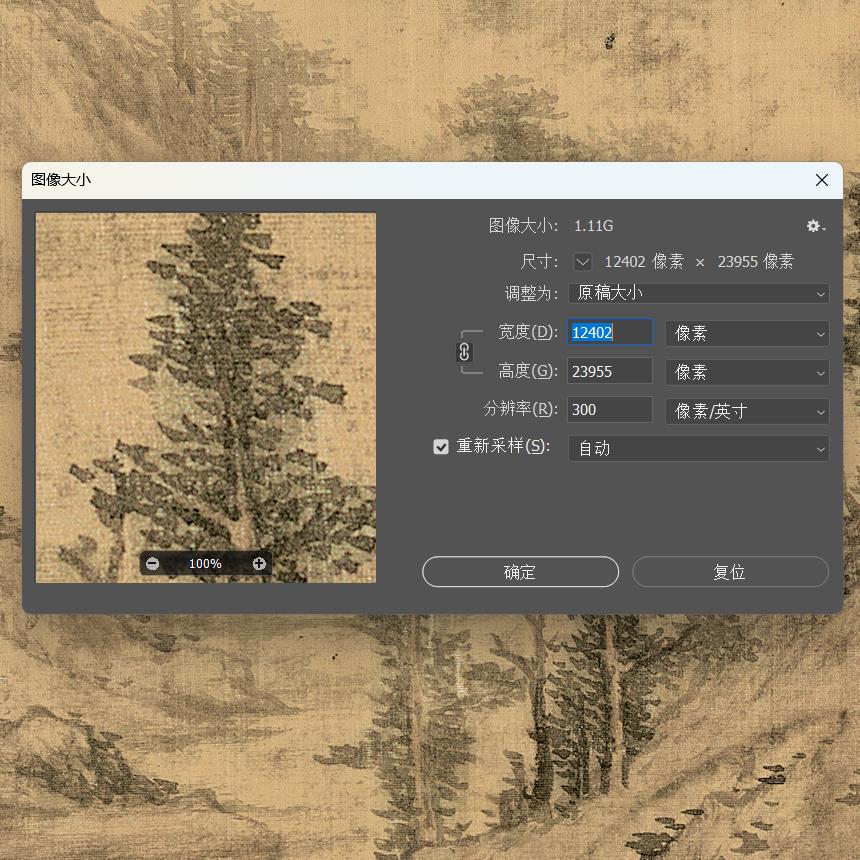Image resolution: width=860 pixels, height=860 pixels.
Task: Close the 图像大小 dialog
Action: pyautogui.click(x=821, y=180)
